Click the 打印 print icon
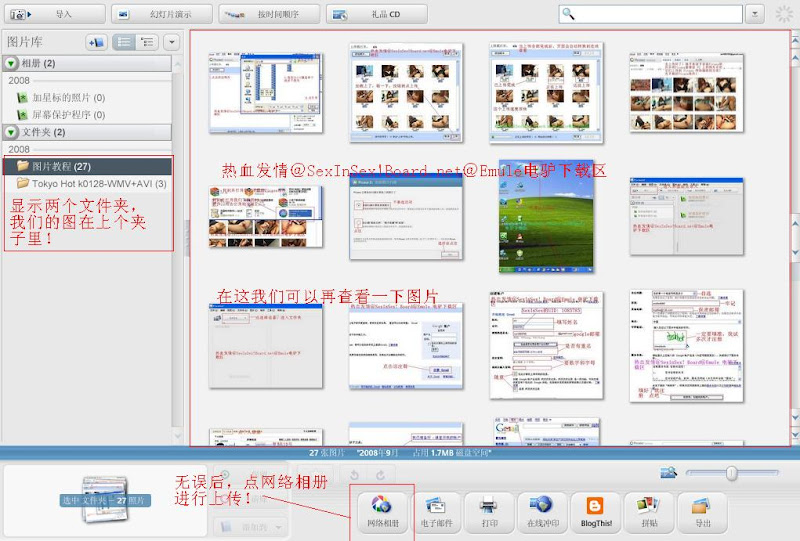The height and width of the screenshot is (541, 800). [489, 512]
